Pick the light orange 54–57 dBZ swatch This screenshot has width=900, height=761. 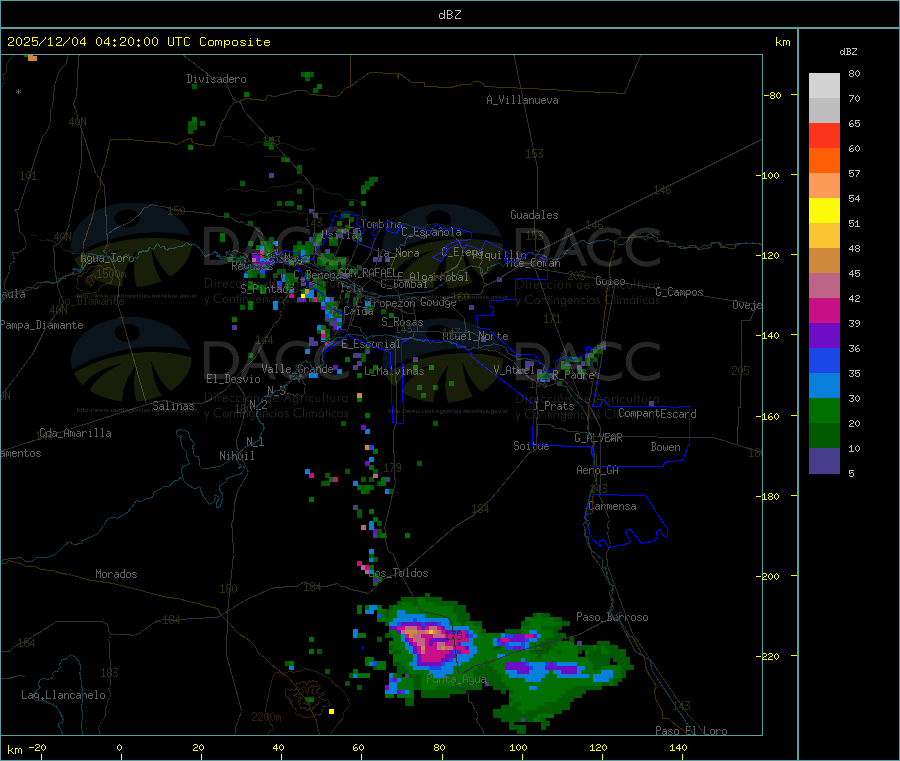pyautogui.click(x=824, y=185)
